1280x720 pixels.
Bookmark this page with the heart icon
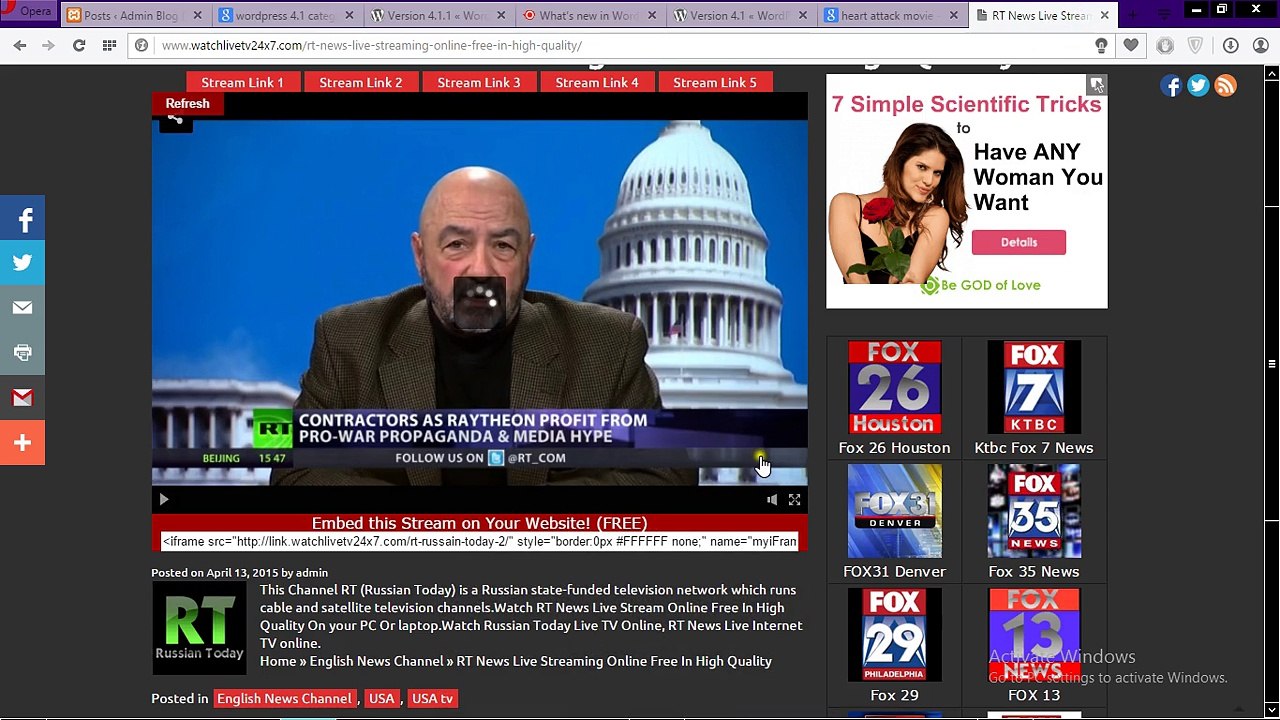1131,45
